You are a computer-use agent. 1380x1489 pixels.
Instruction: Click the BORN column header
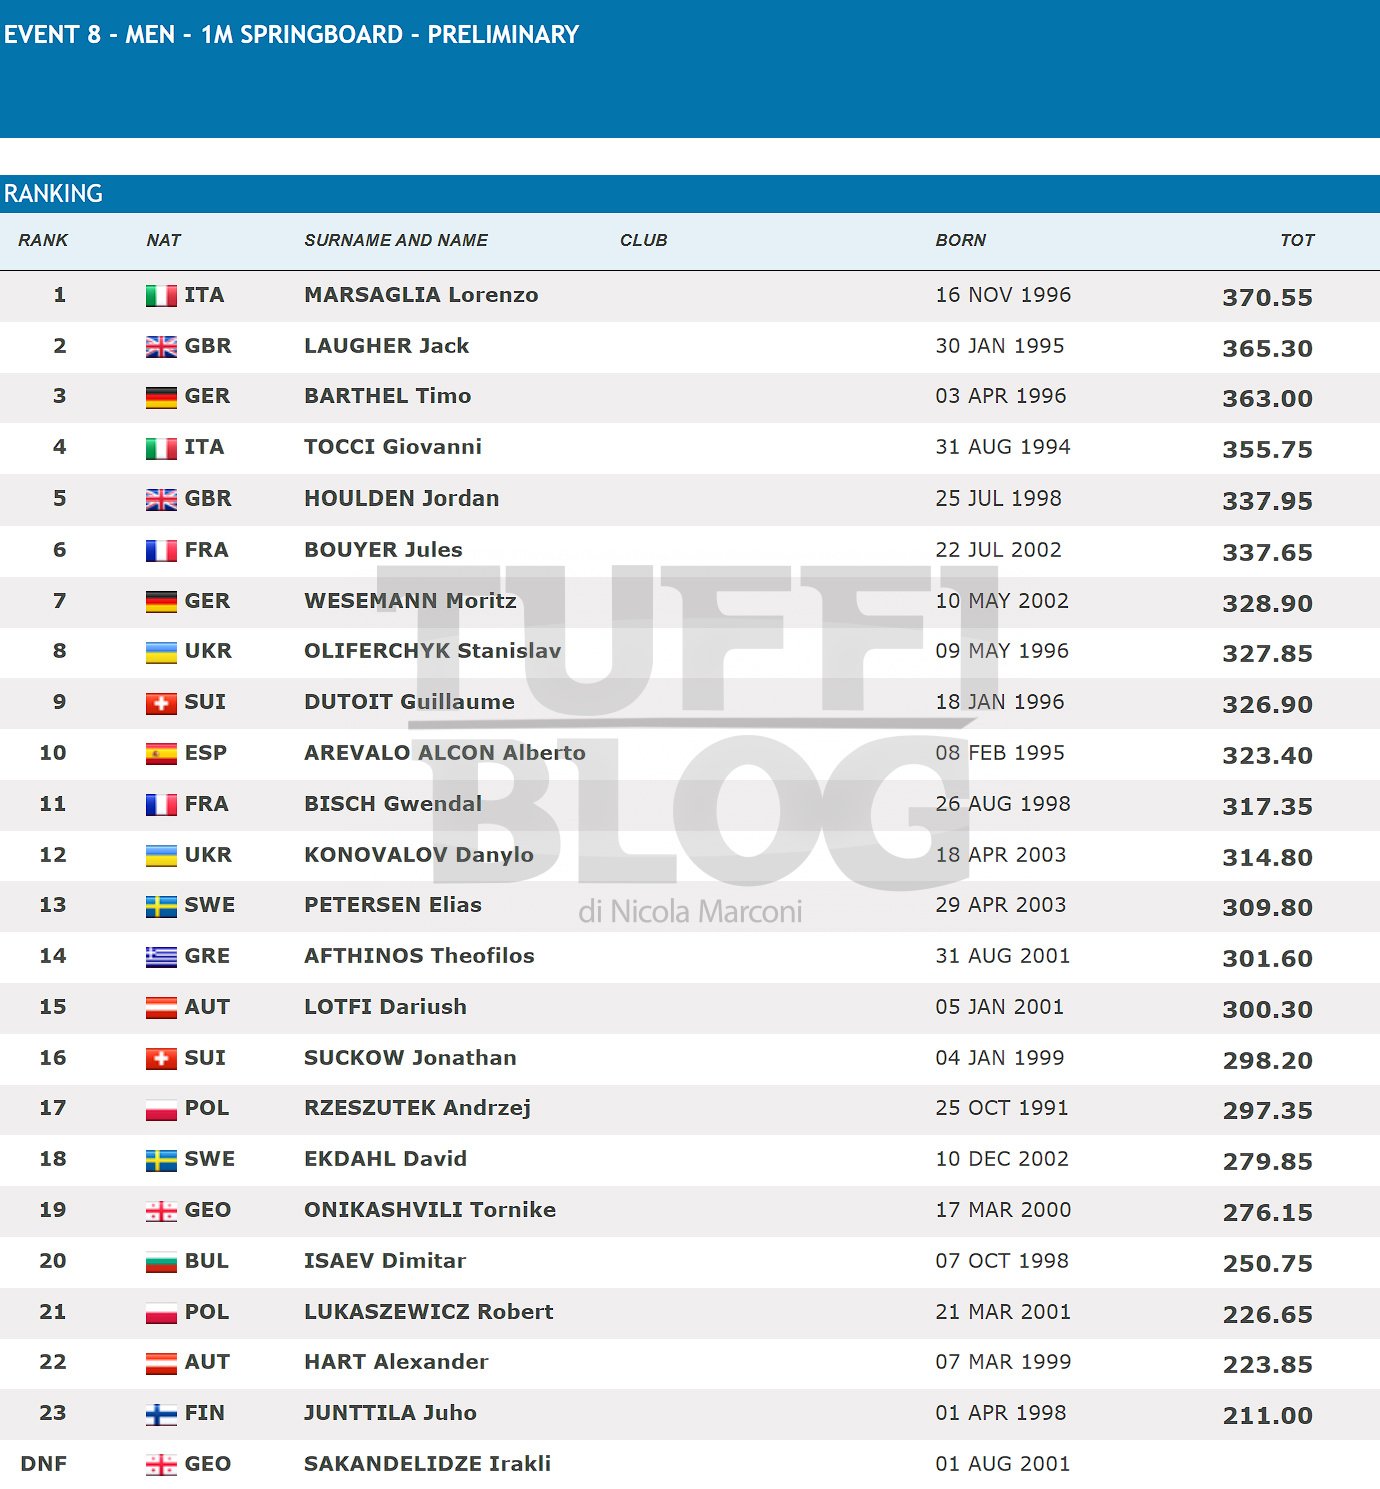pos(961,240)
